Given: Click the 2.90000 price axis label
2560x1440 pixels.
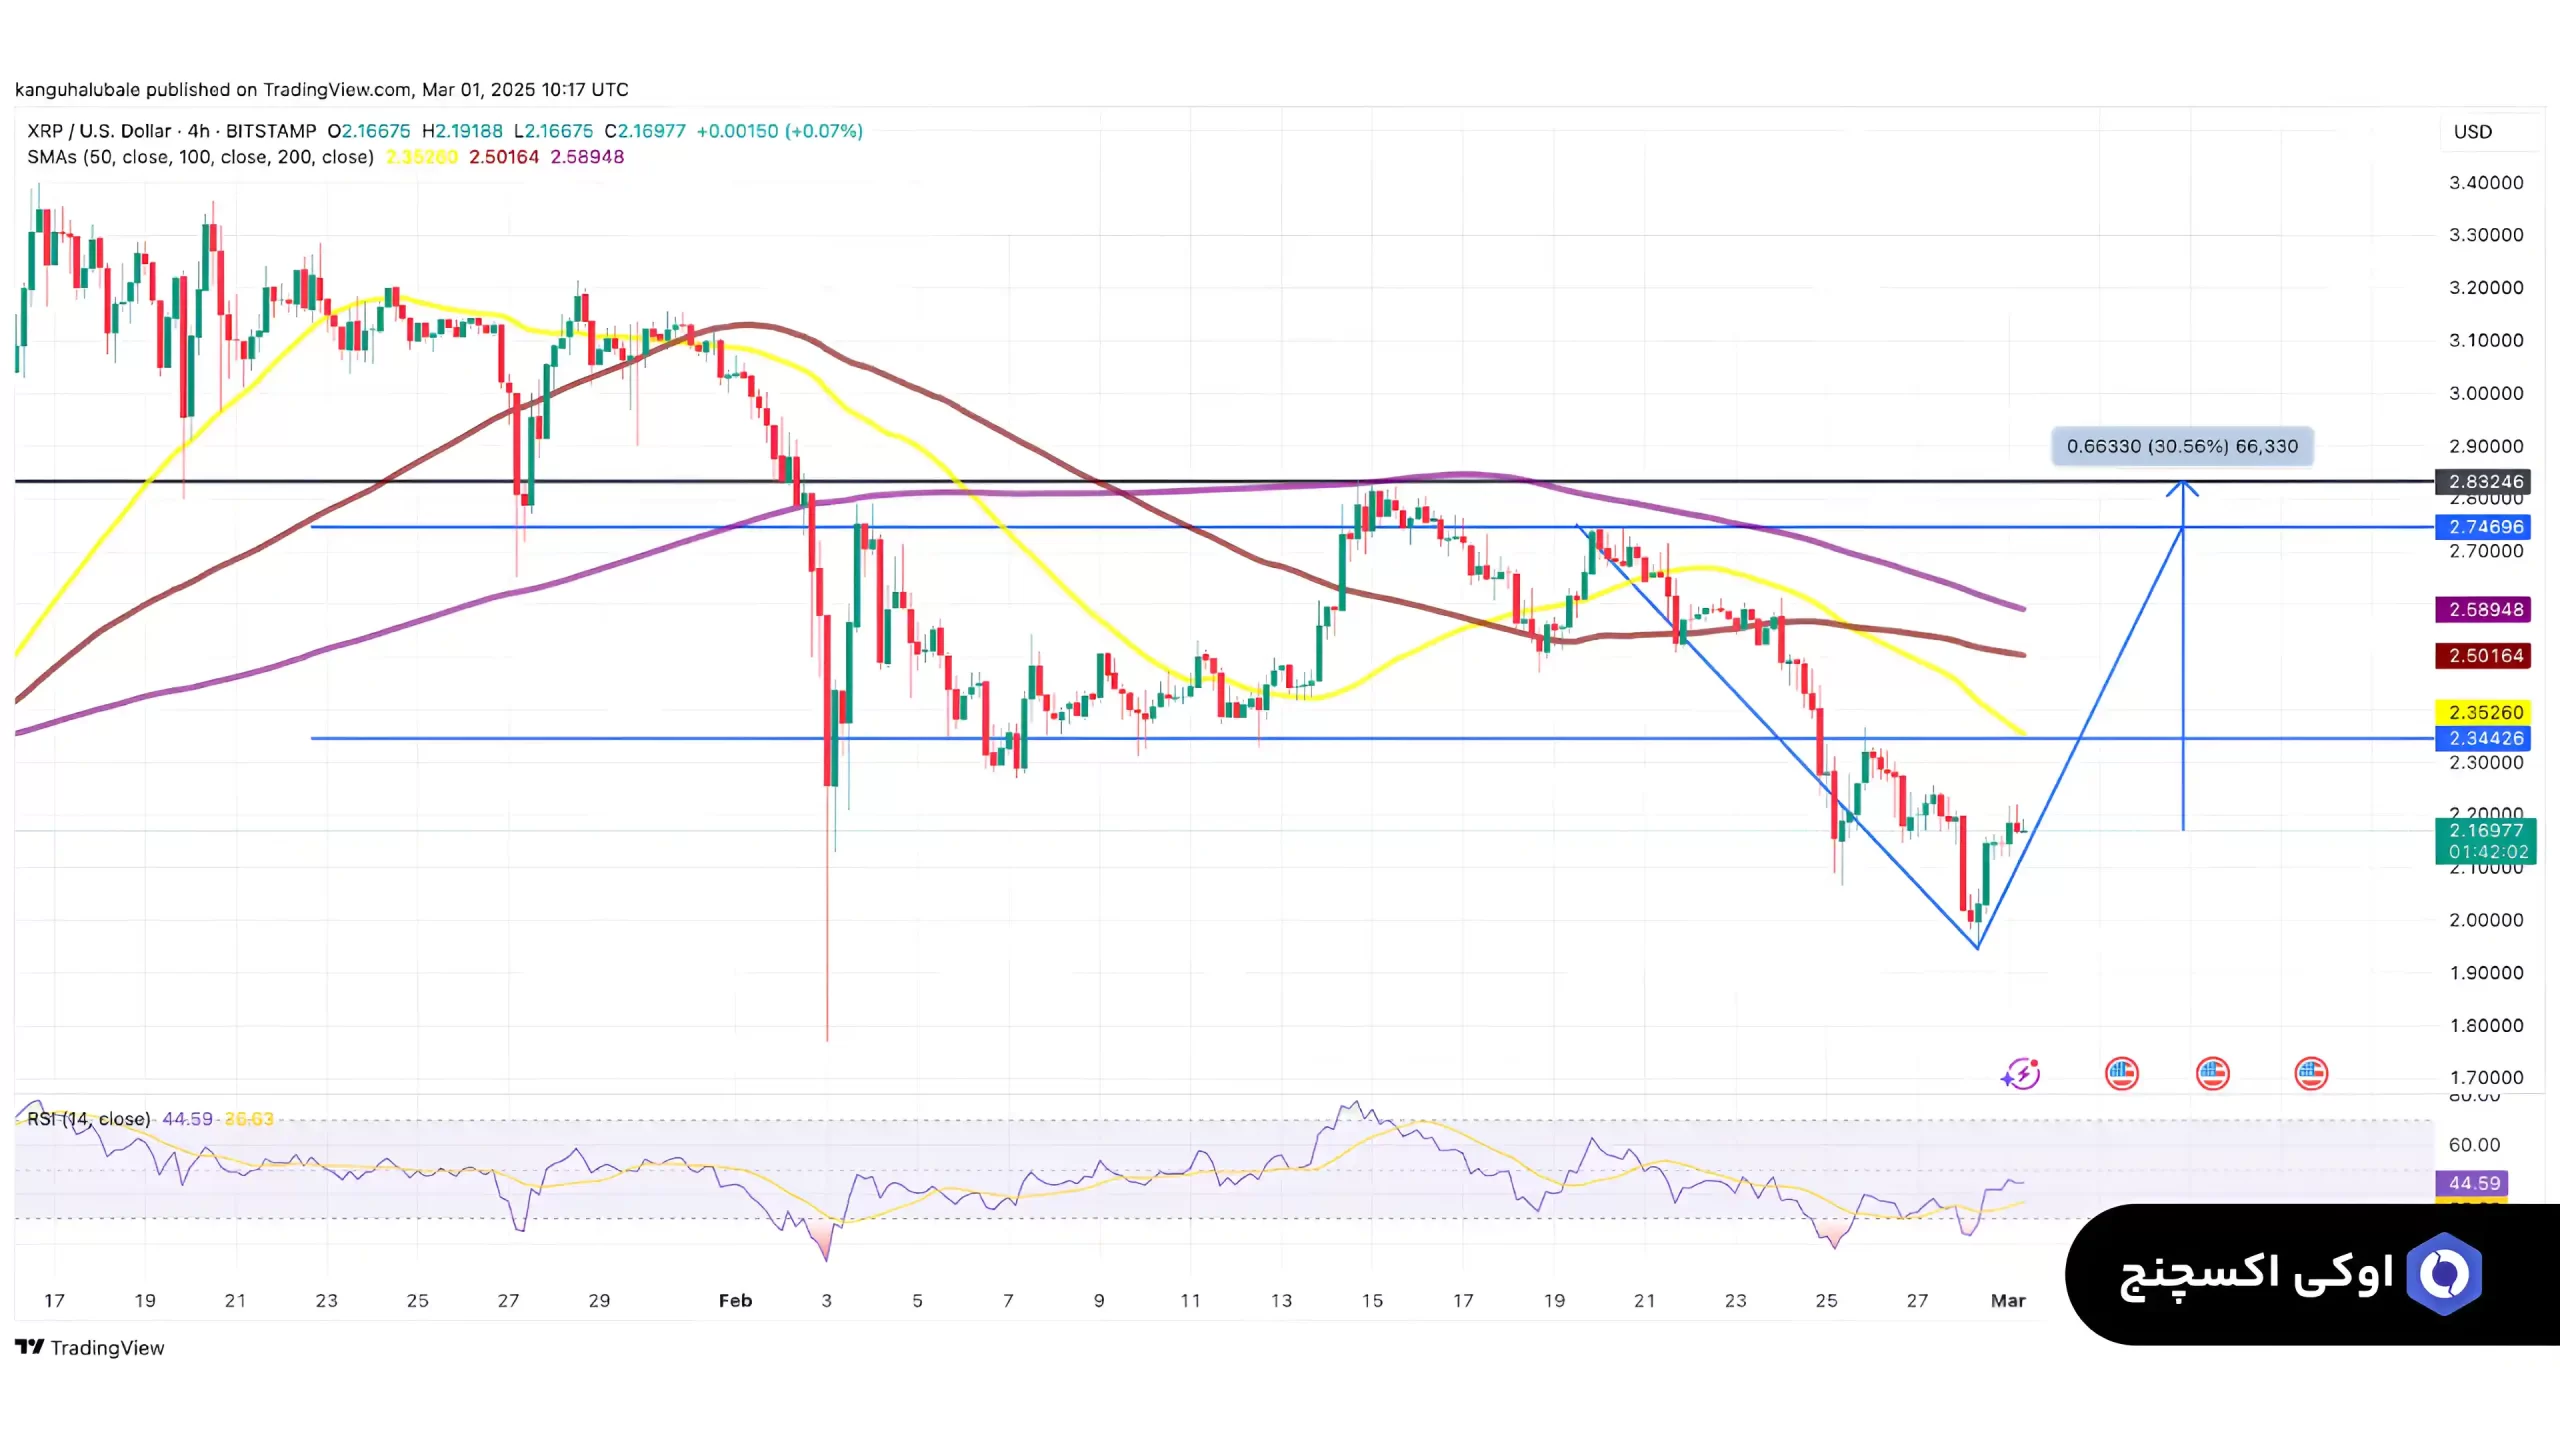Looking at the screenshot, I should point(2486,446).
